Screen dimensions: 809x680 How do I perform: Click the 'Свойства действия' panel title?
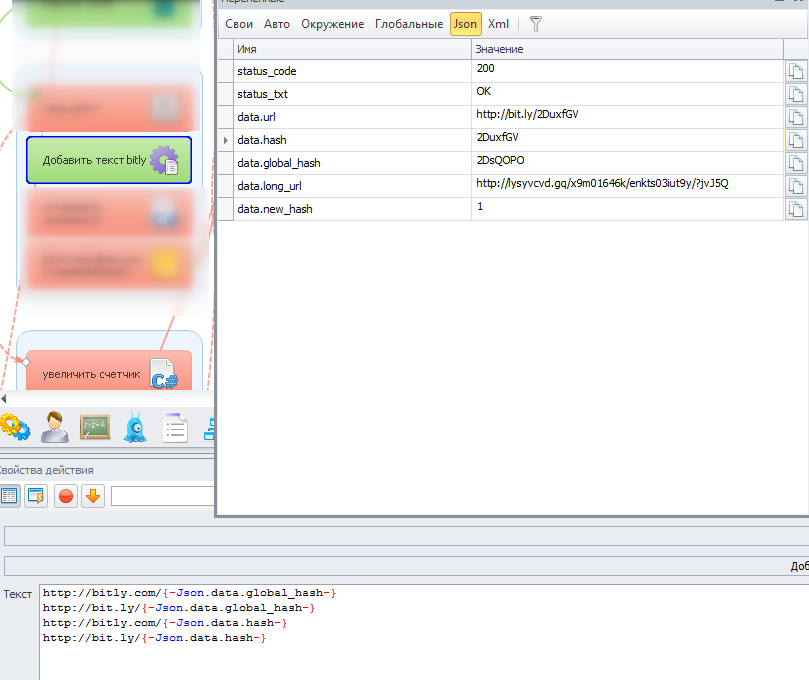coord(46,470)
